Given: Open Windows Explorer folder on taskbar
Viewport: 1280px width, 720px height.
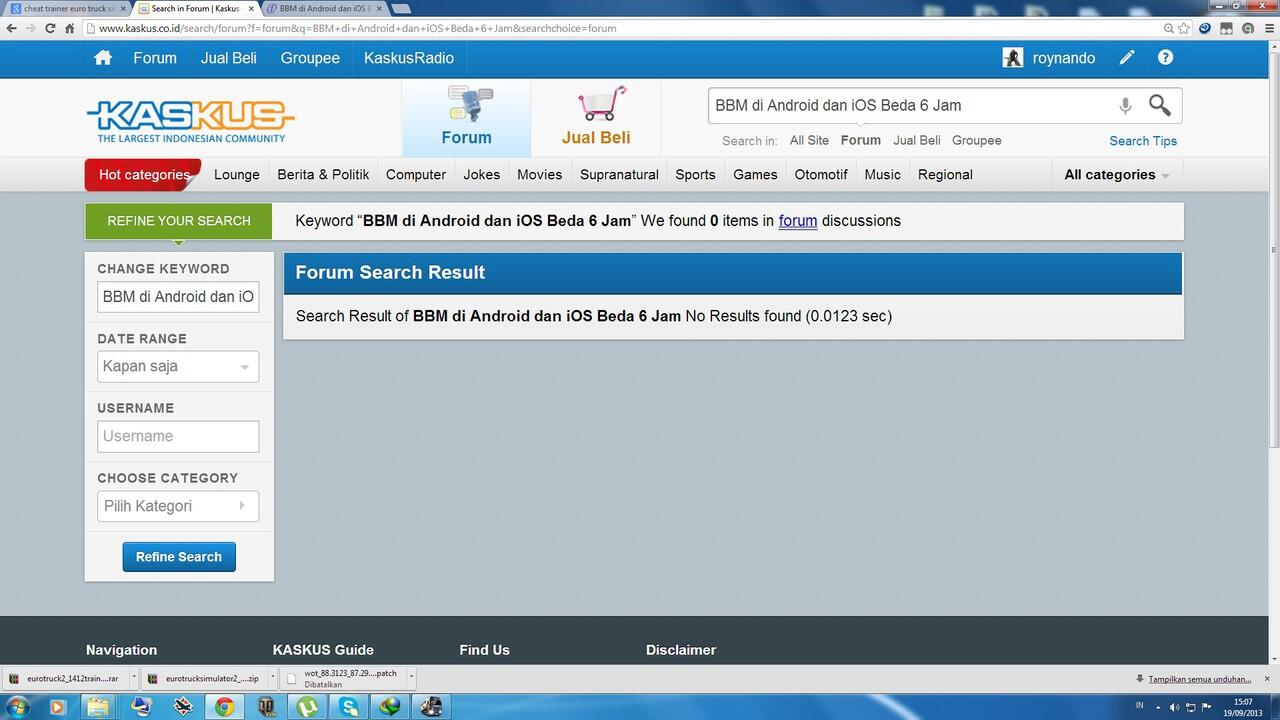Looking at the screenshot, I should pyautogui.click(x=98, y=707).
